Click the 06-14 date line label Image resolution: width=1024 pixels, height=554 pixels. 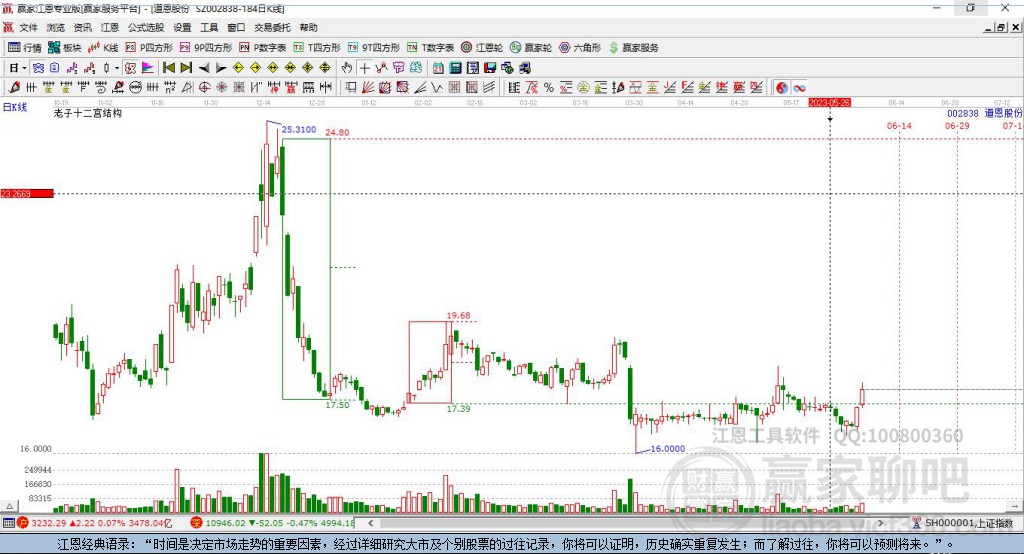pyautogui.click(x=899, y=125)
